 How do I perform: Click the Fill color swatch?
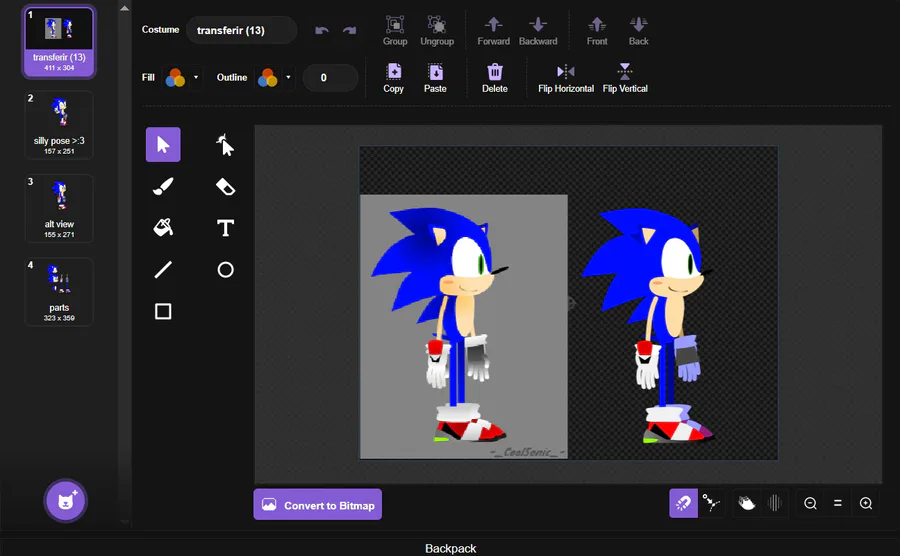point(175,77)
